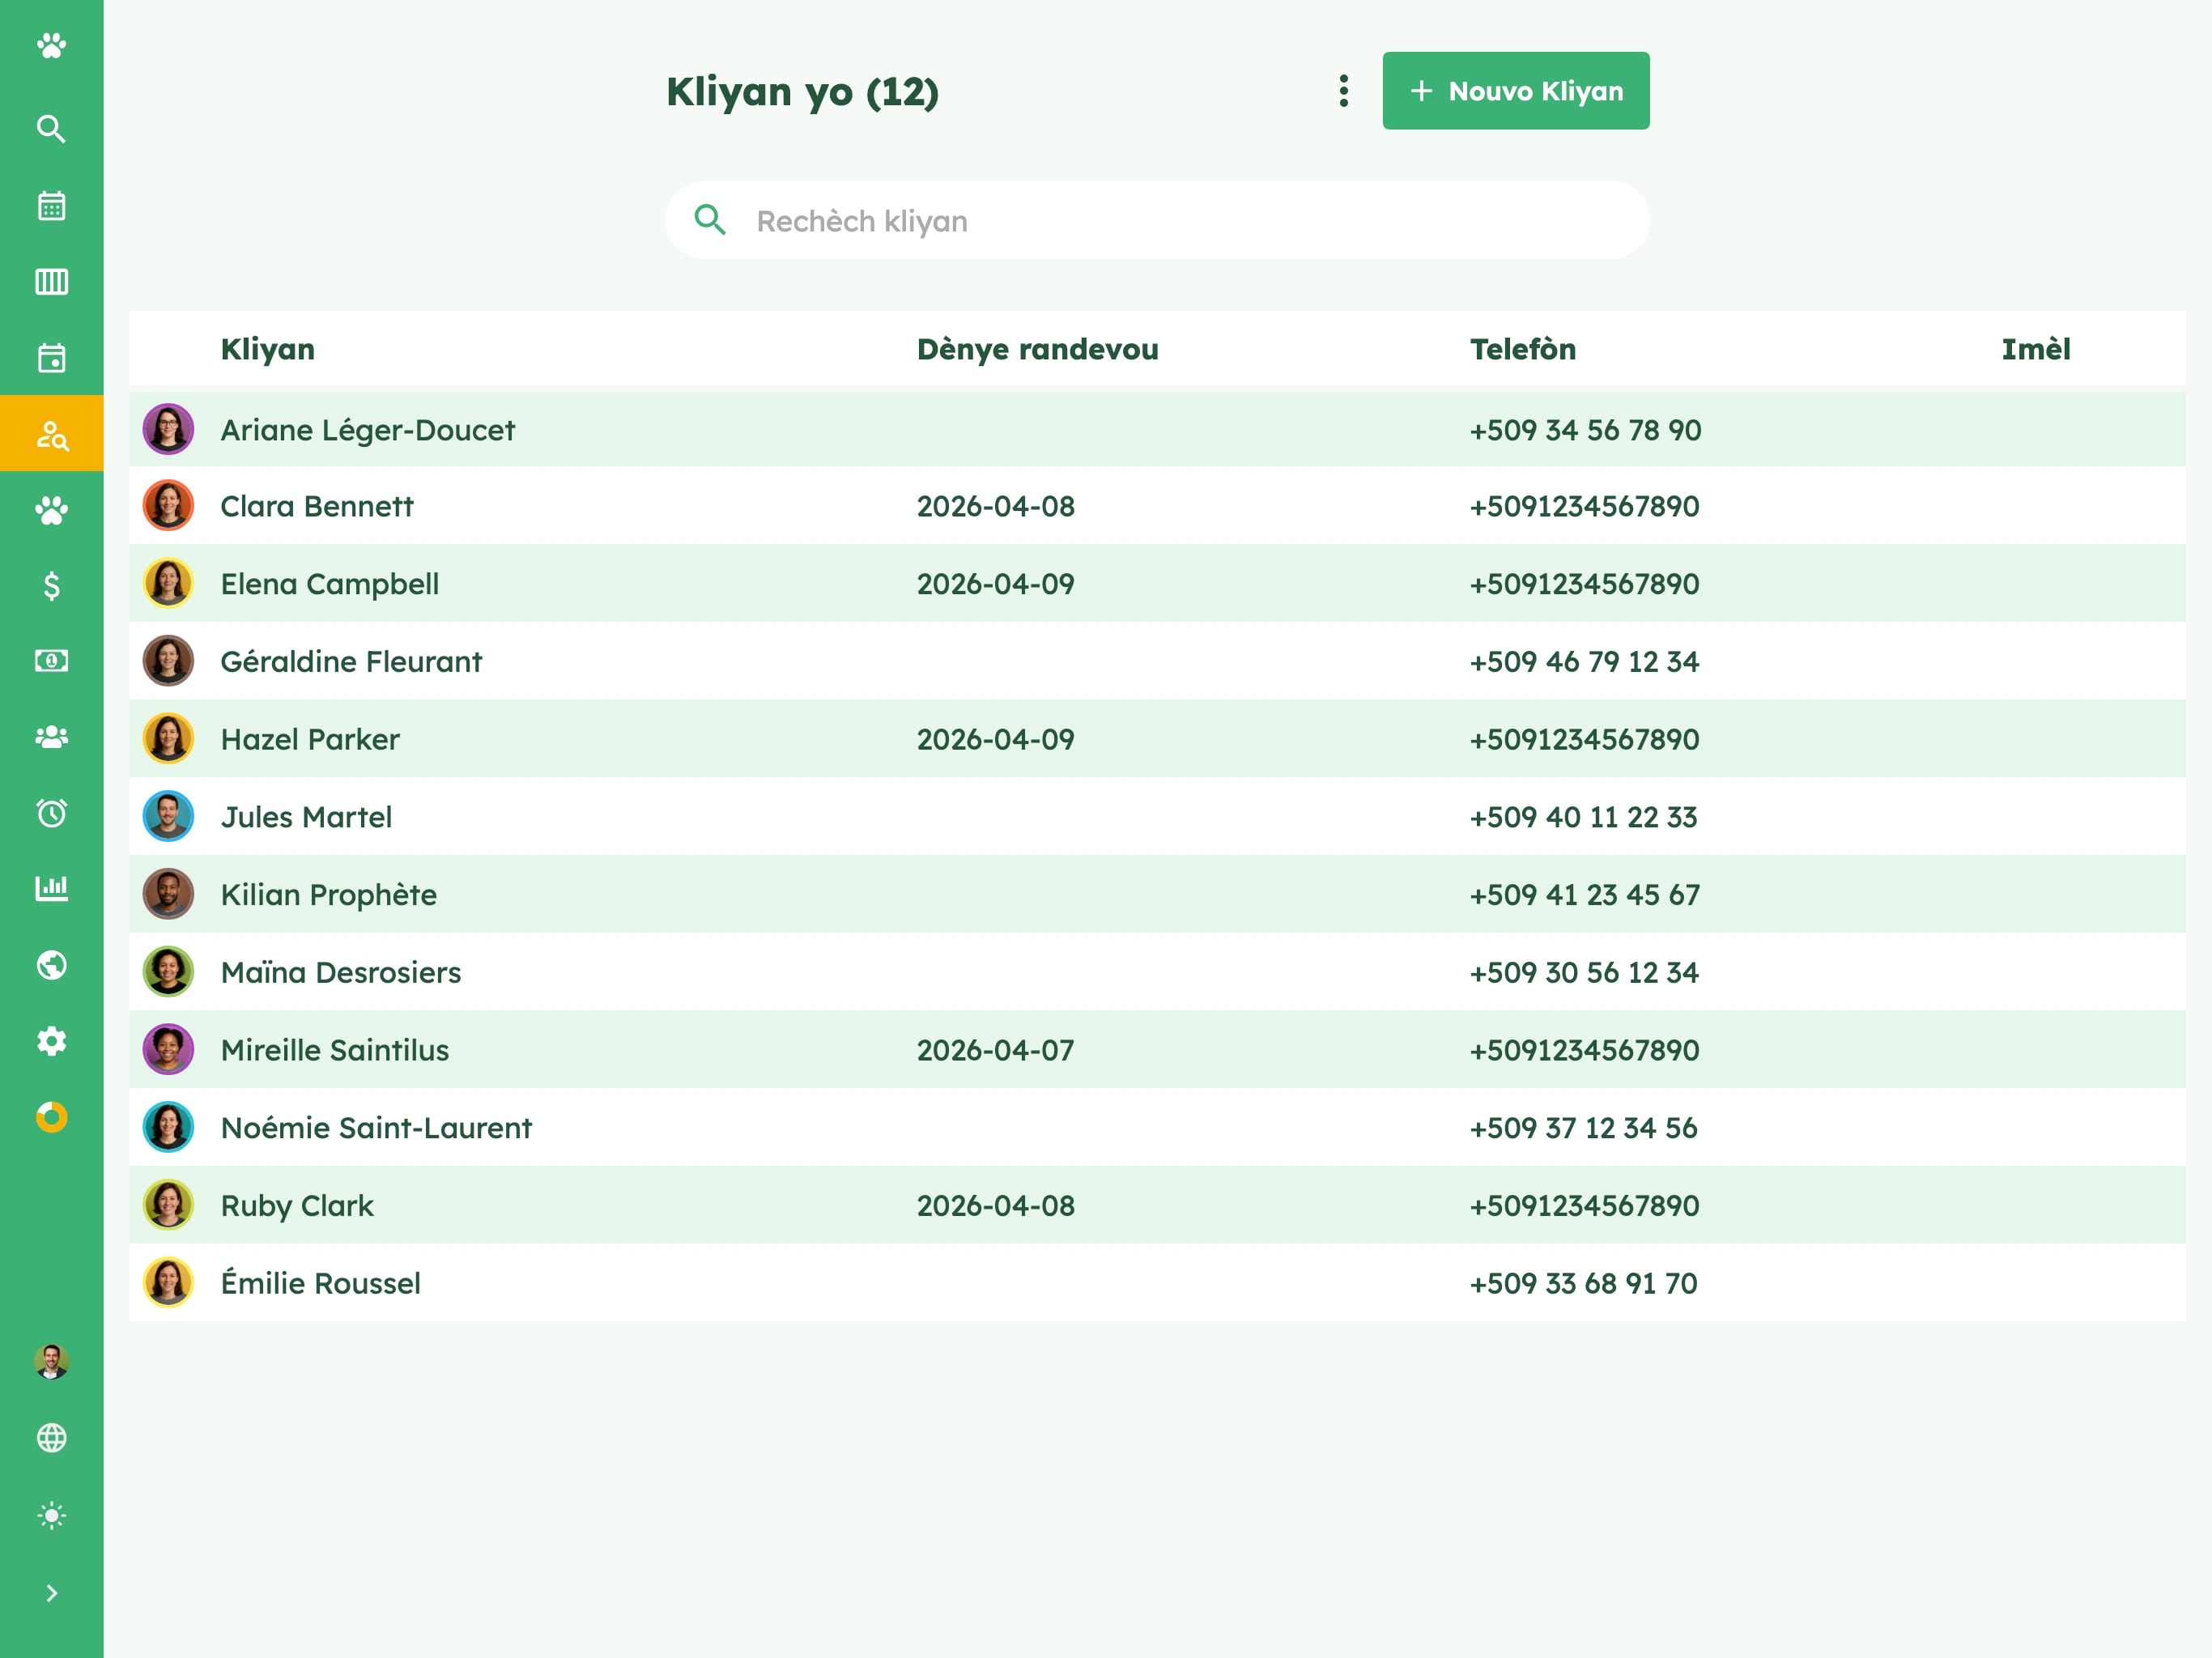
Task: Click Kilian Prophète's avatar photo
Action: (168, 894)
